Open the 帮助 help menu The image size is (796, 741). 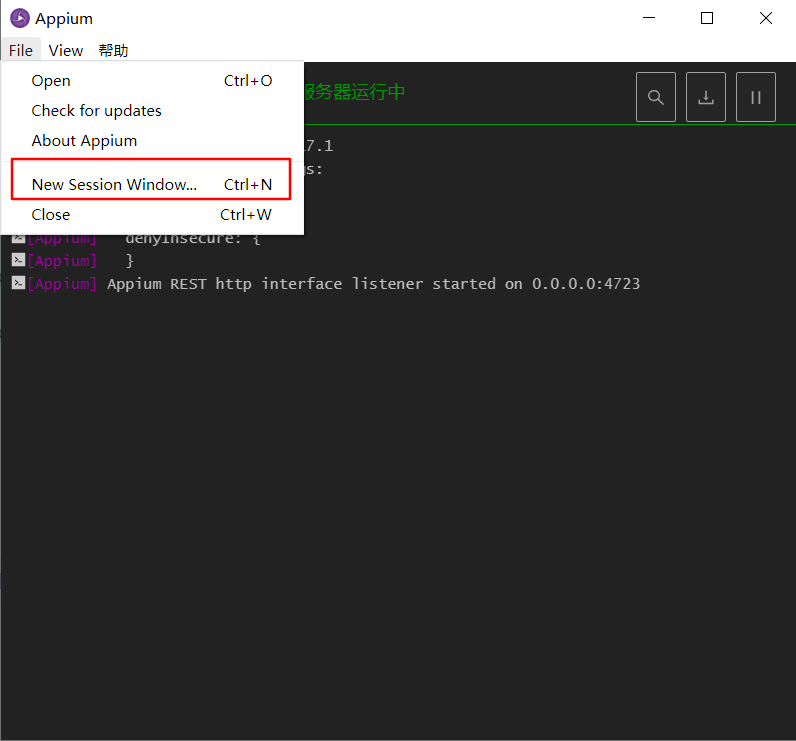pos(113,51)
